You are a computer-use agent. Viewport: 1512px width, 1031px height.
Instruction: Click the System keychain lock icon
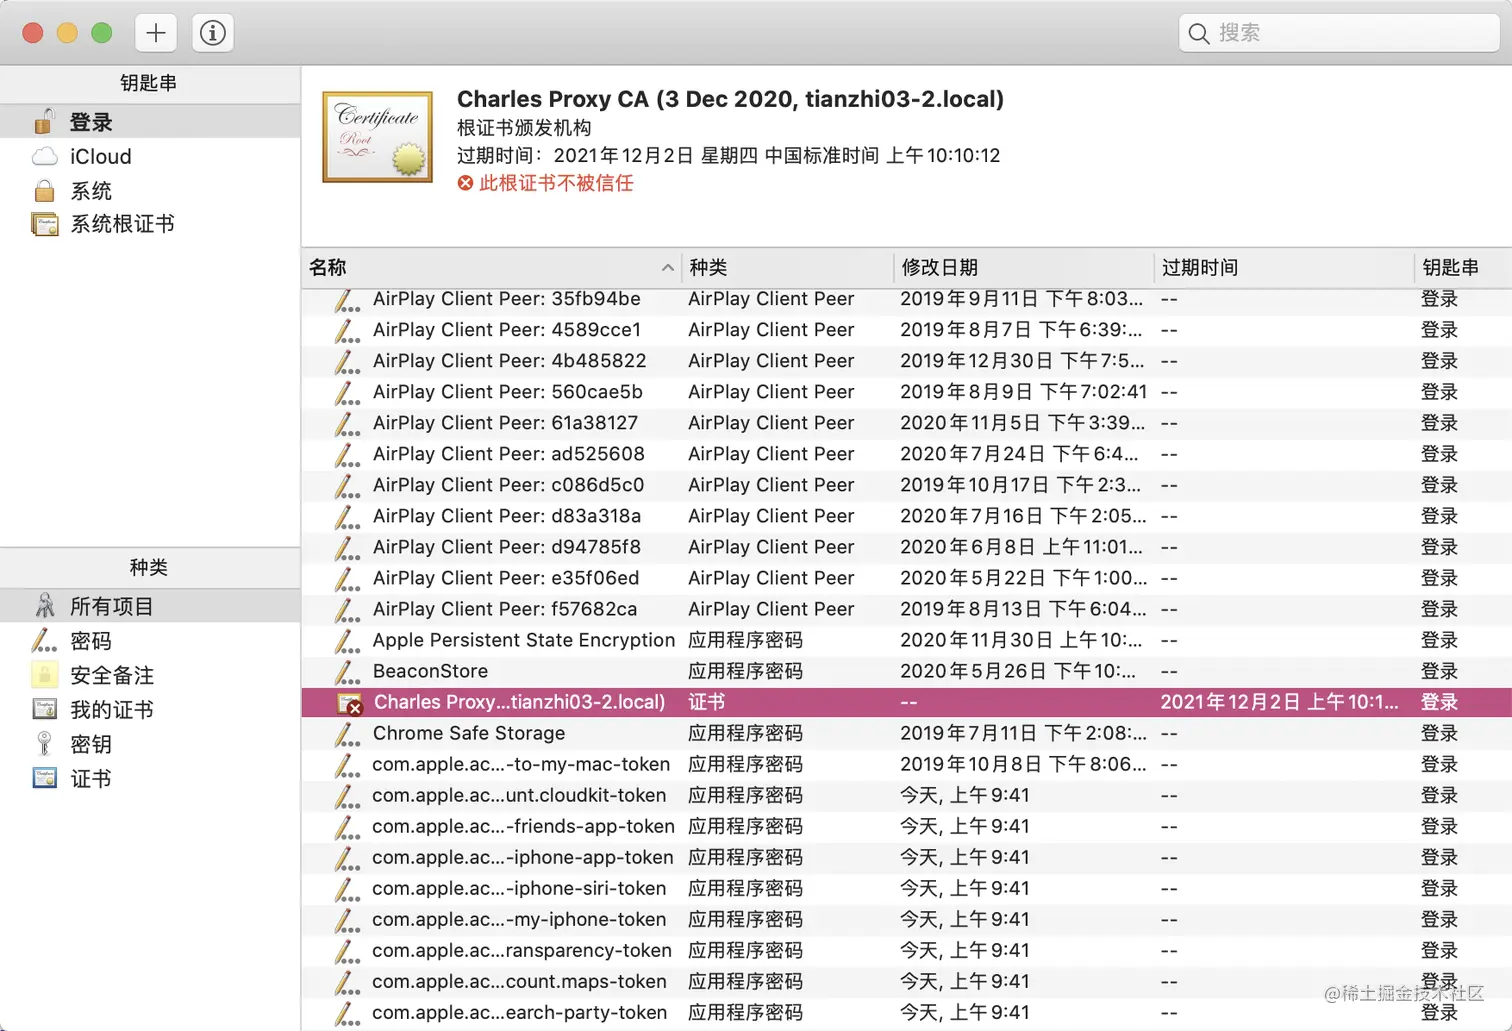pos(44,190)
